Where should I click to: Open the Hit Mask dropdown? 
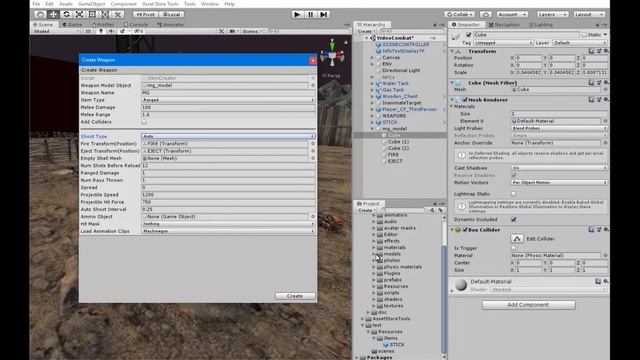point(228,224)
